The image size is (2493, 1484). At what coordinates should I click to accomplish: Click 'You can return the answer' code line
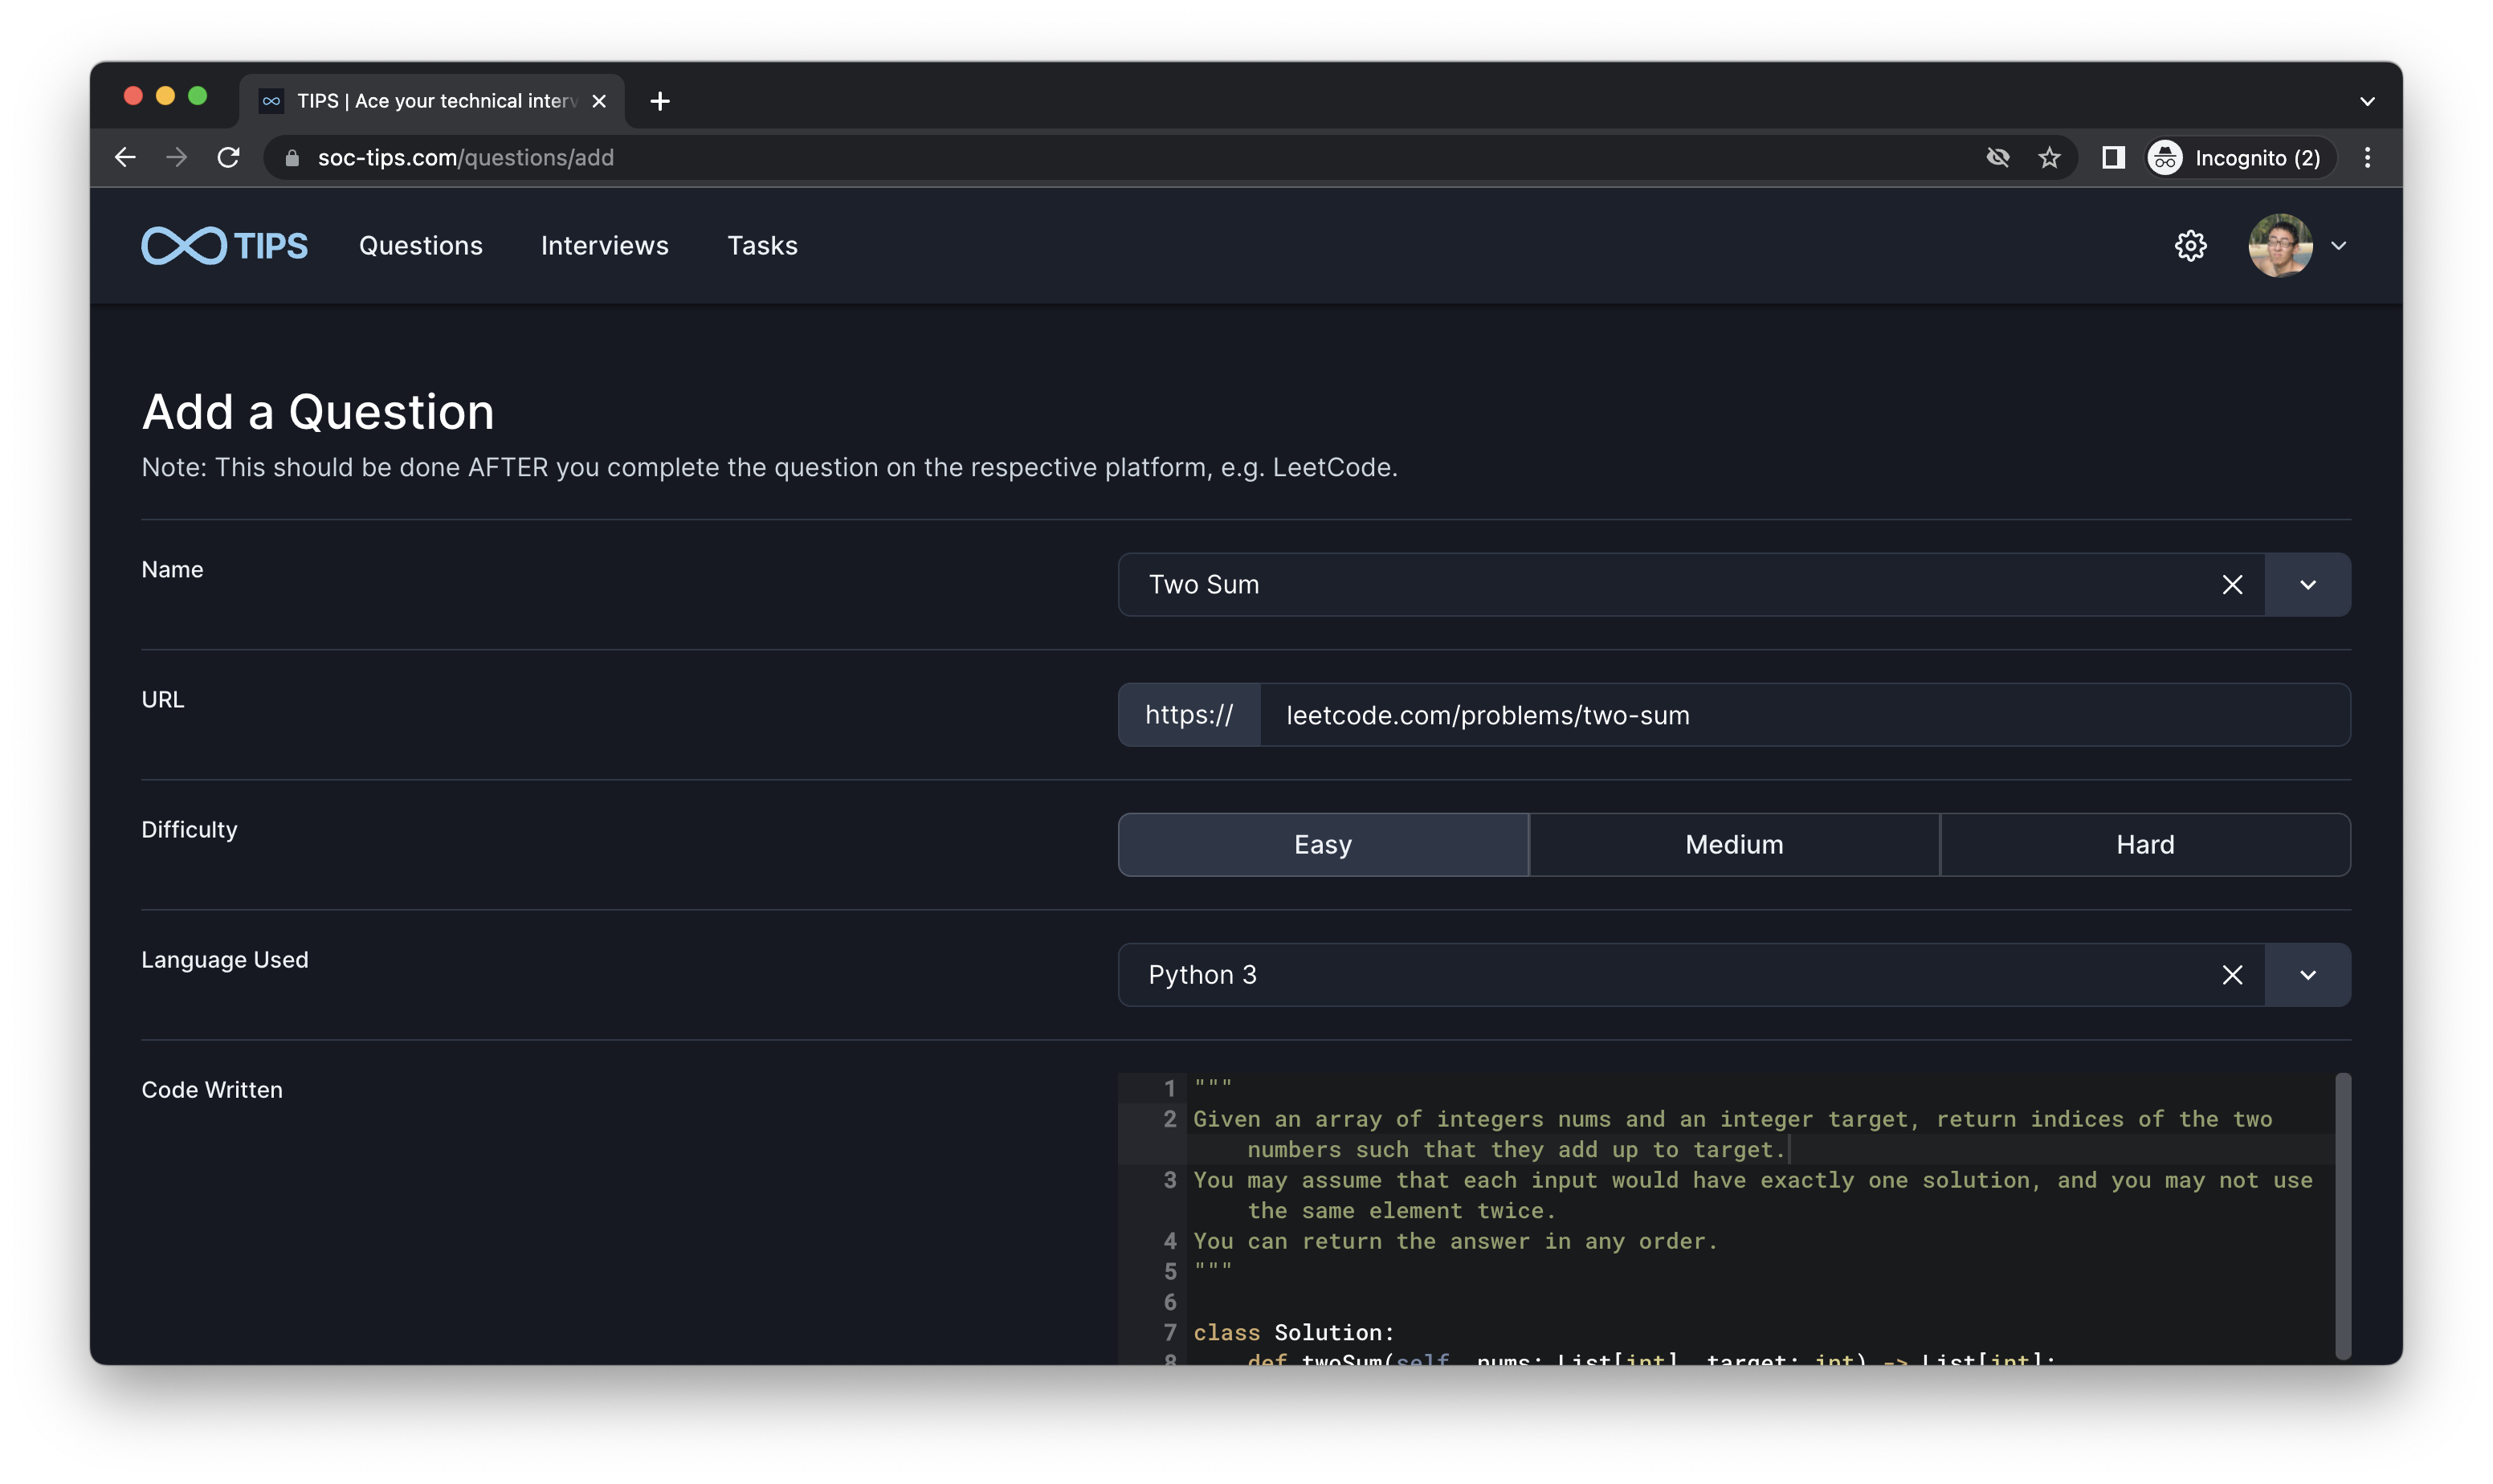1455,1242
